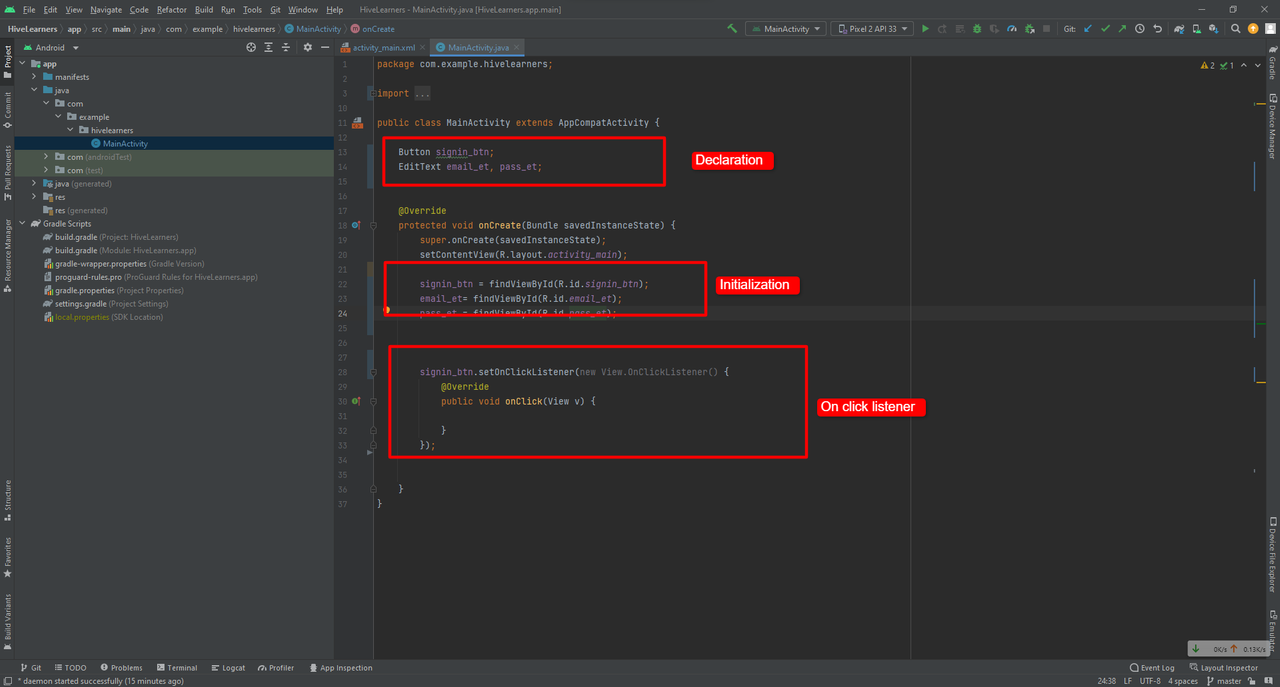Close the MainActivity.java tab
The height and width of the screenshot is (687, 1280).
[x=516, y=47]
